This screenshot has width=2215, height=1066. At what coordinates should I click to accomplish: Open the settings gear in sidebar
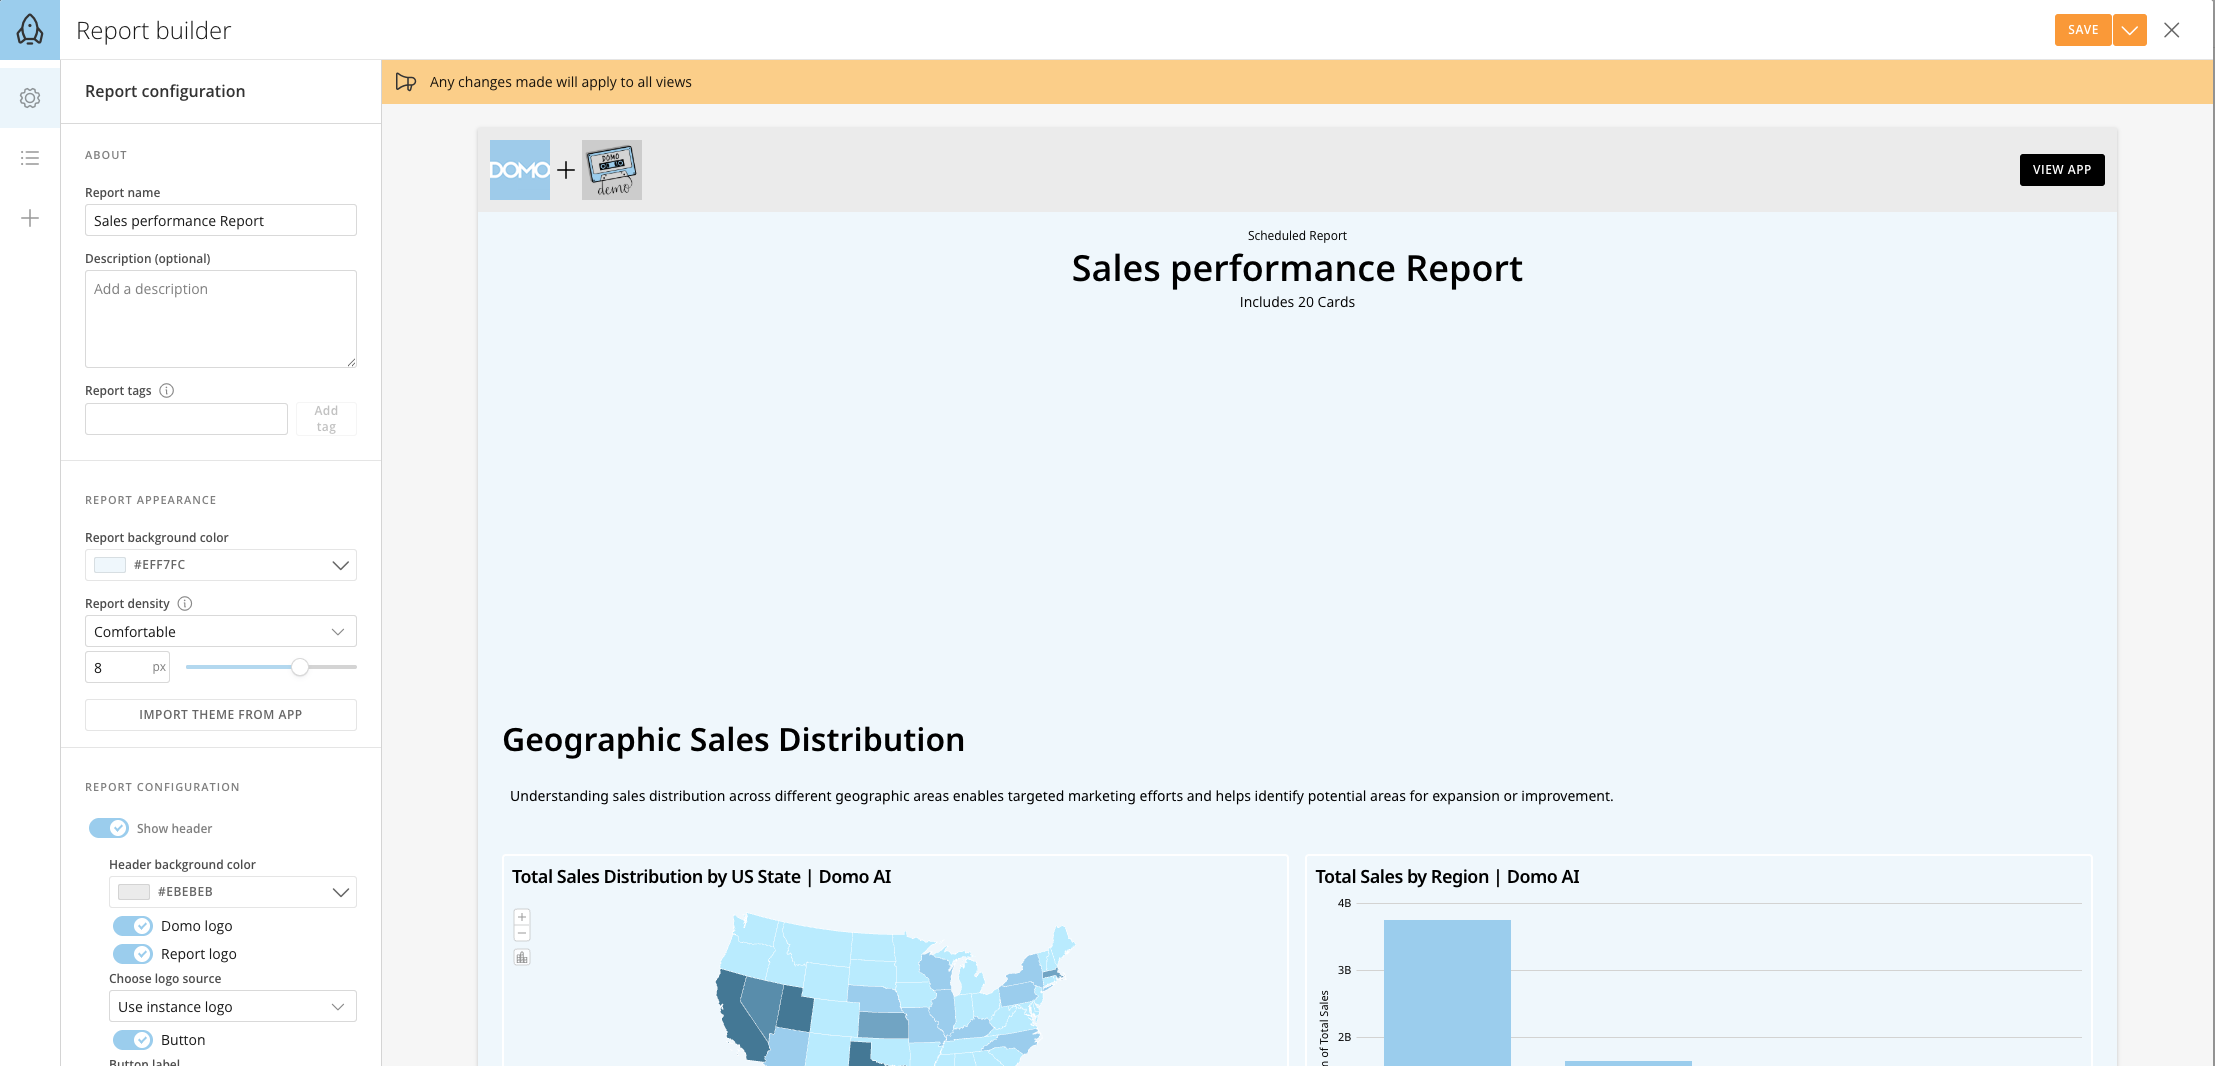pos(29,97)
